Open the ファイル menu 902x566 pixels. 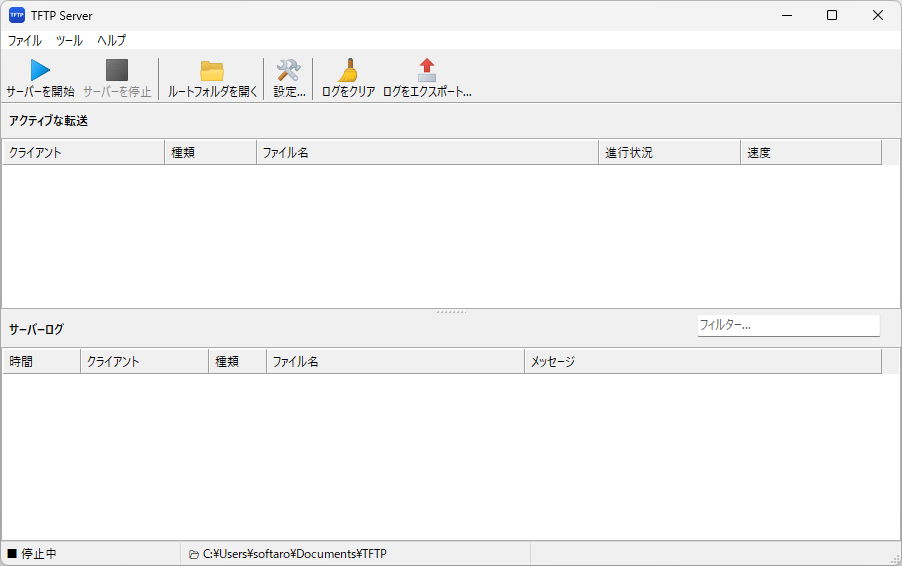coord(25,41)
